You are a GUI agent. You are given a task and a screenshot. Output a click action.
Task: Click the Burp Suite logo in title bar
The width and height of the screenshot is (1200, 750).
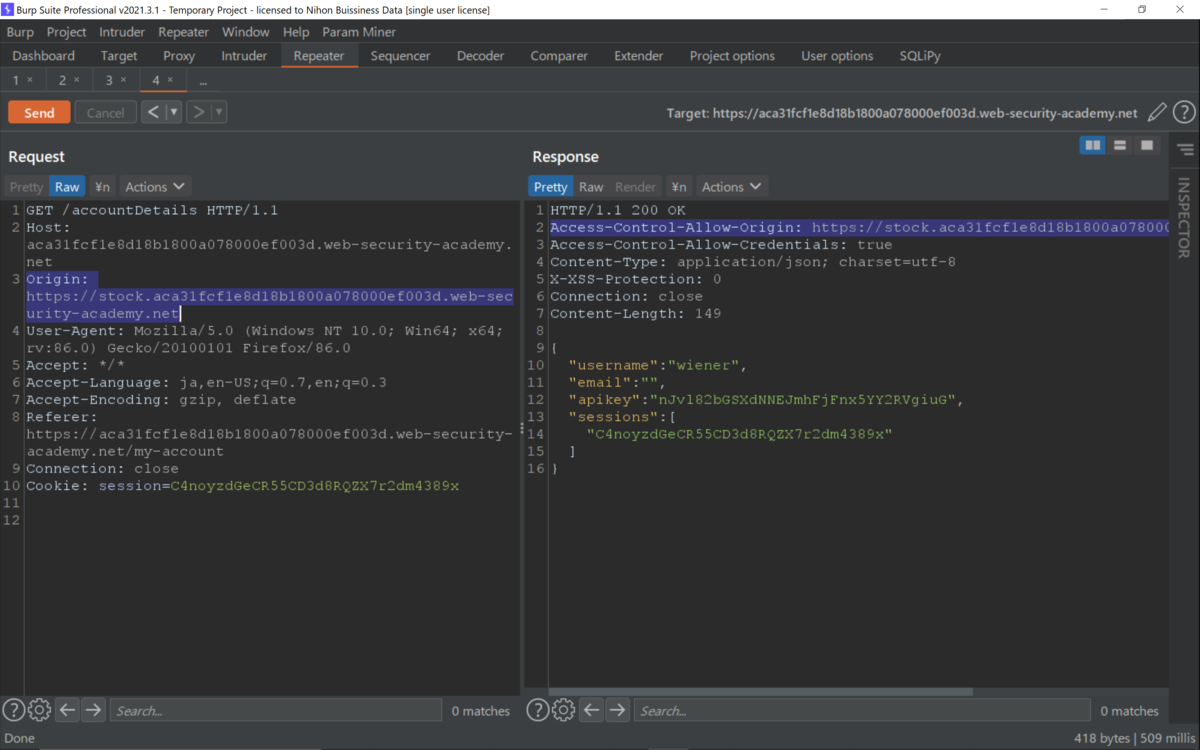pos(8,9)
